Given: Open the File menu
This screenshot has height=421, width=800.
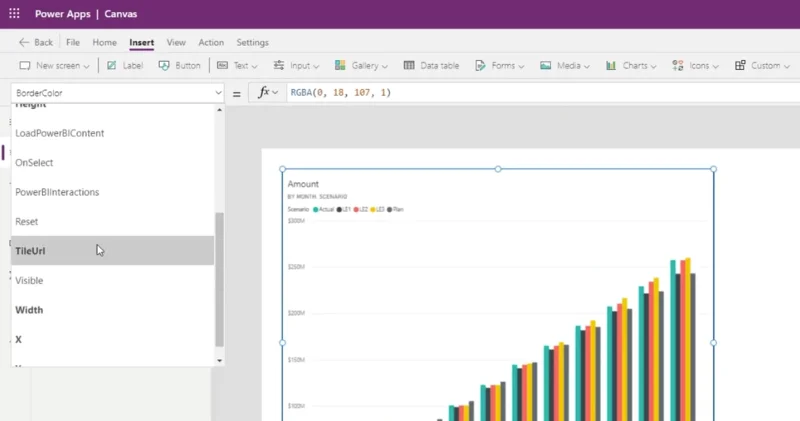Looking at the screenshot, I should [x=73, y=42].
